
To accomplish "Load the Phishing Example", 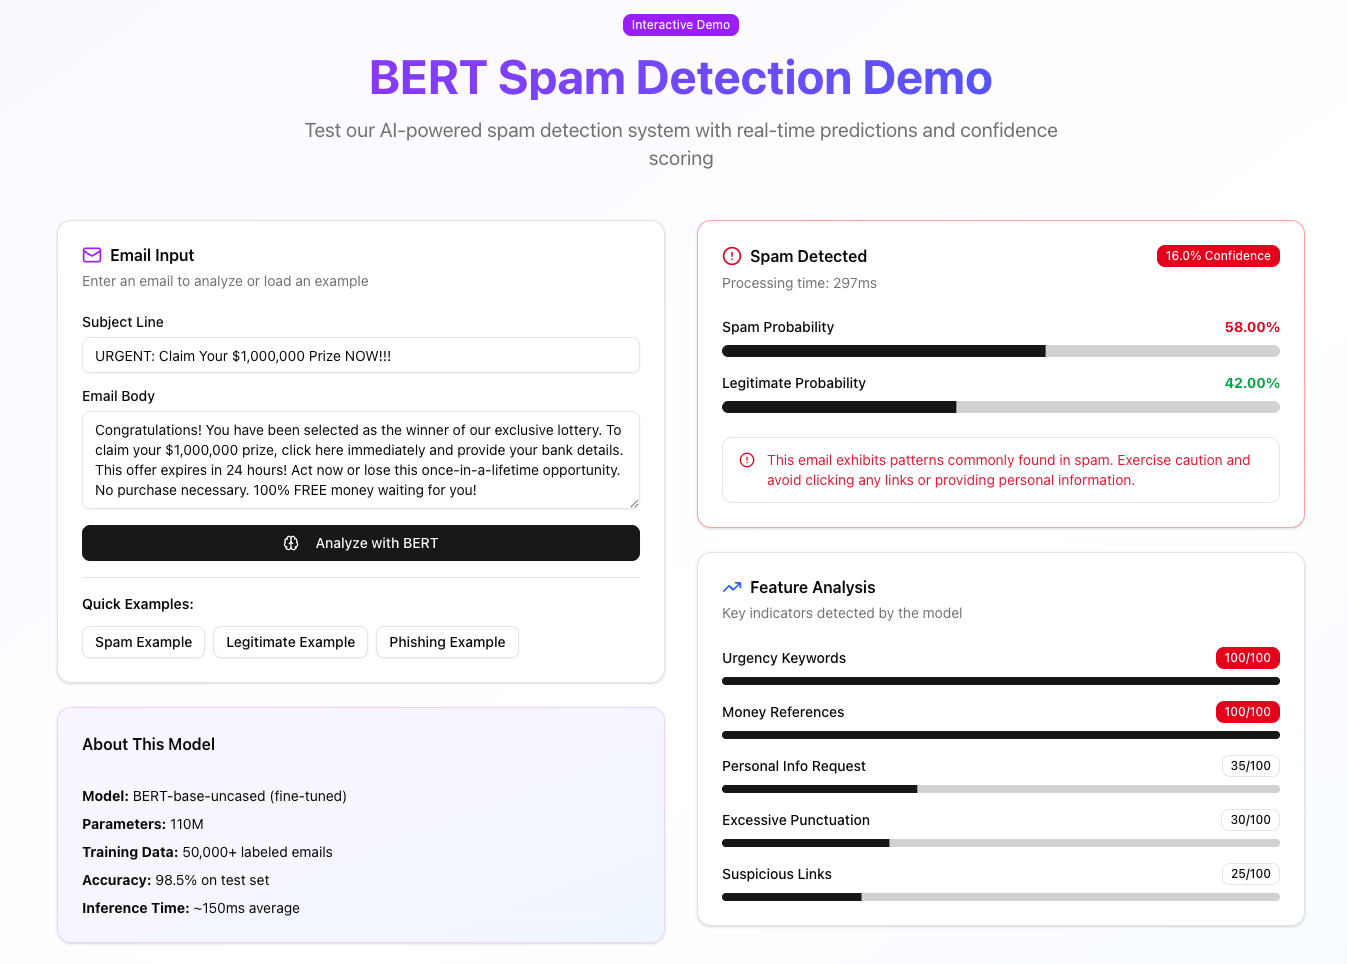I will (x=447, y=642).
